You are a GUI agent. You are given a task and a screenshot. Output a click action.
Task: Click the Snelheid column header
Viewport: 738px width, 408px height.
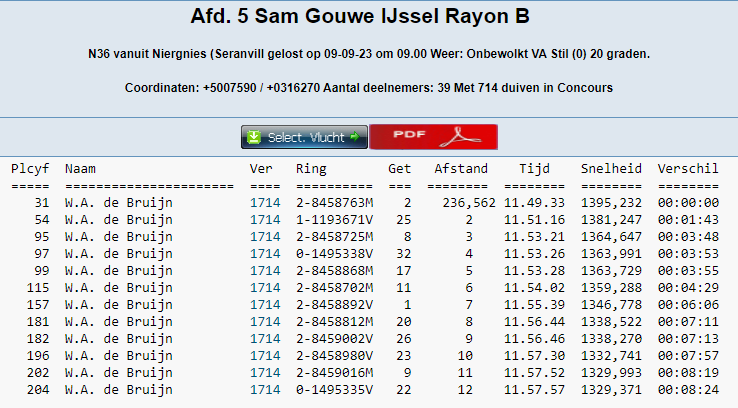(611, 168)
